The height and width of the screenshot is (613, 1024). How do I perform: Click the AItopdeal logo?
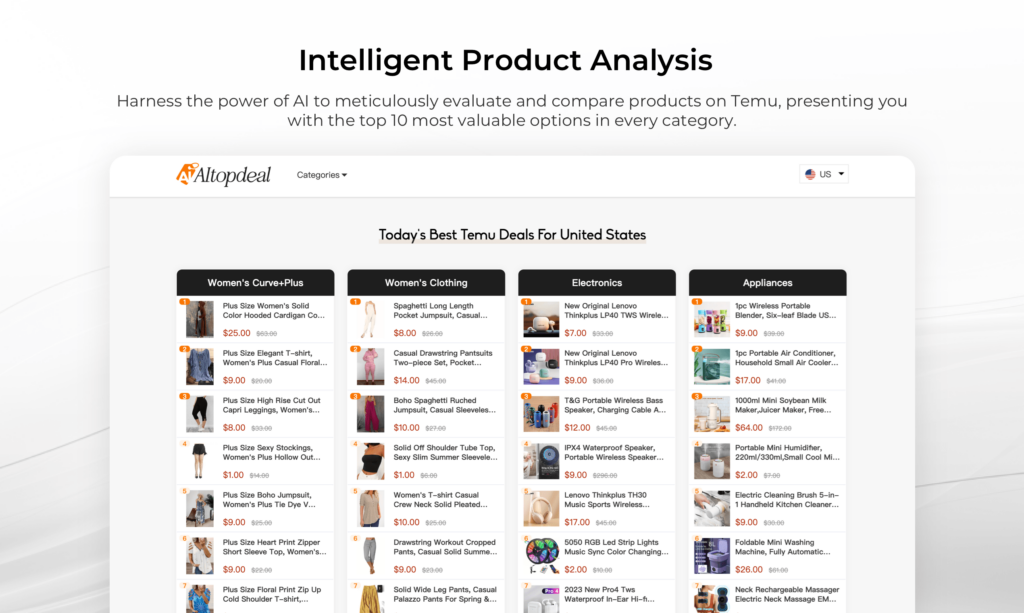click(223, 175)
